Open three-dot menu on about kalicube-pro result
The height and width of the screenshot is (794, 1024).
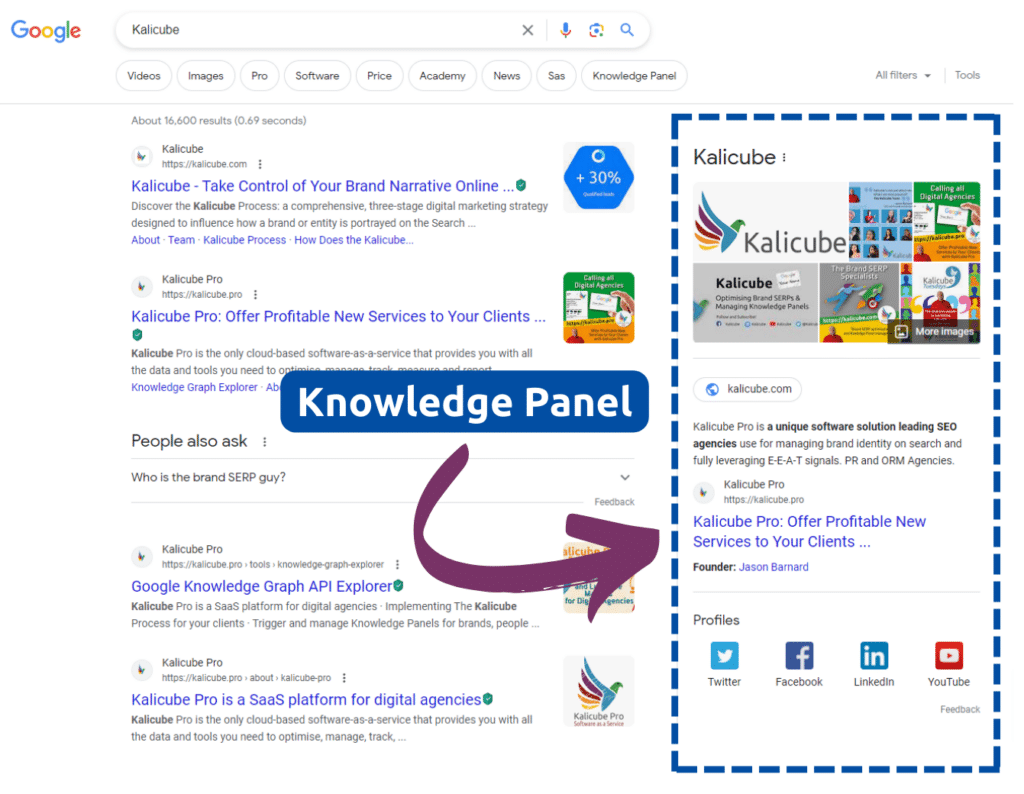[x=344, y=678]
